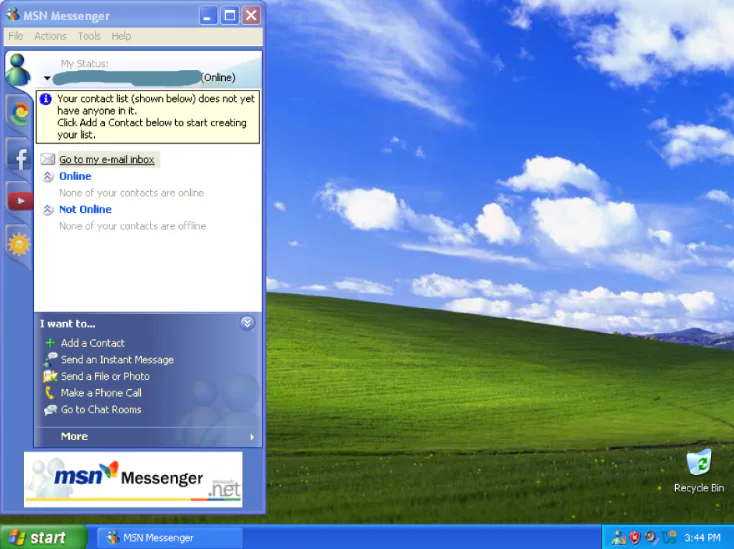Click the MSN Messenger title bar icon
Image resolution: width=734 pixels, height=549 pixels.
tap(12, 15)
